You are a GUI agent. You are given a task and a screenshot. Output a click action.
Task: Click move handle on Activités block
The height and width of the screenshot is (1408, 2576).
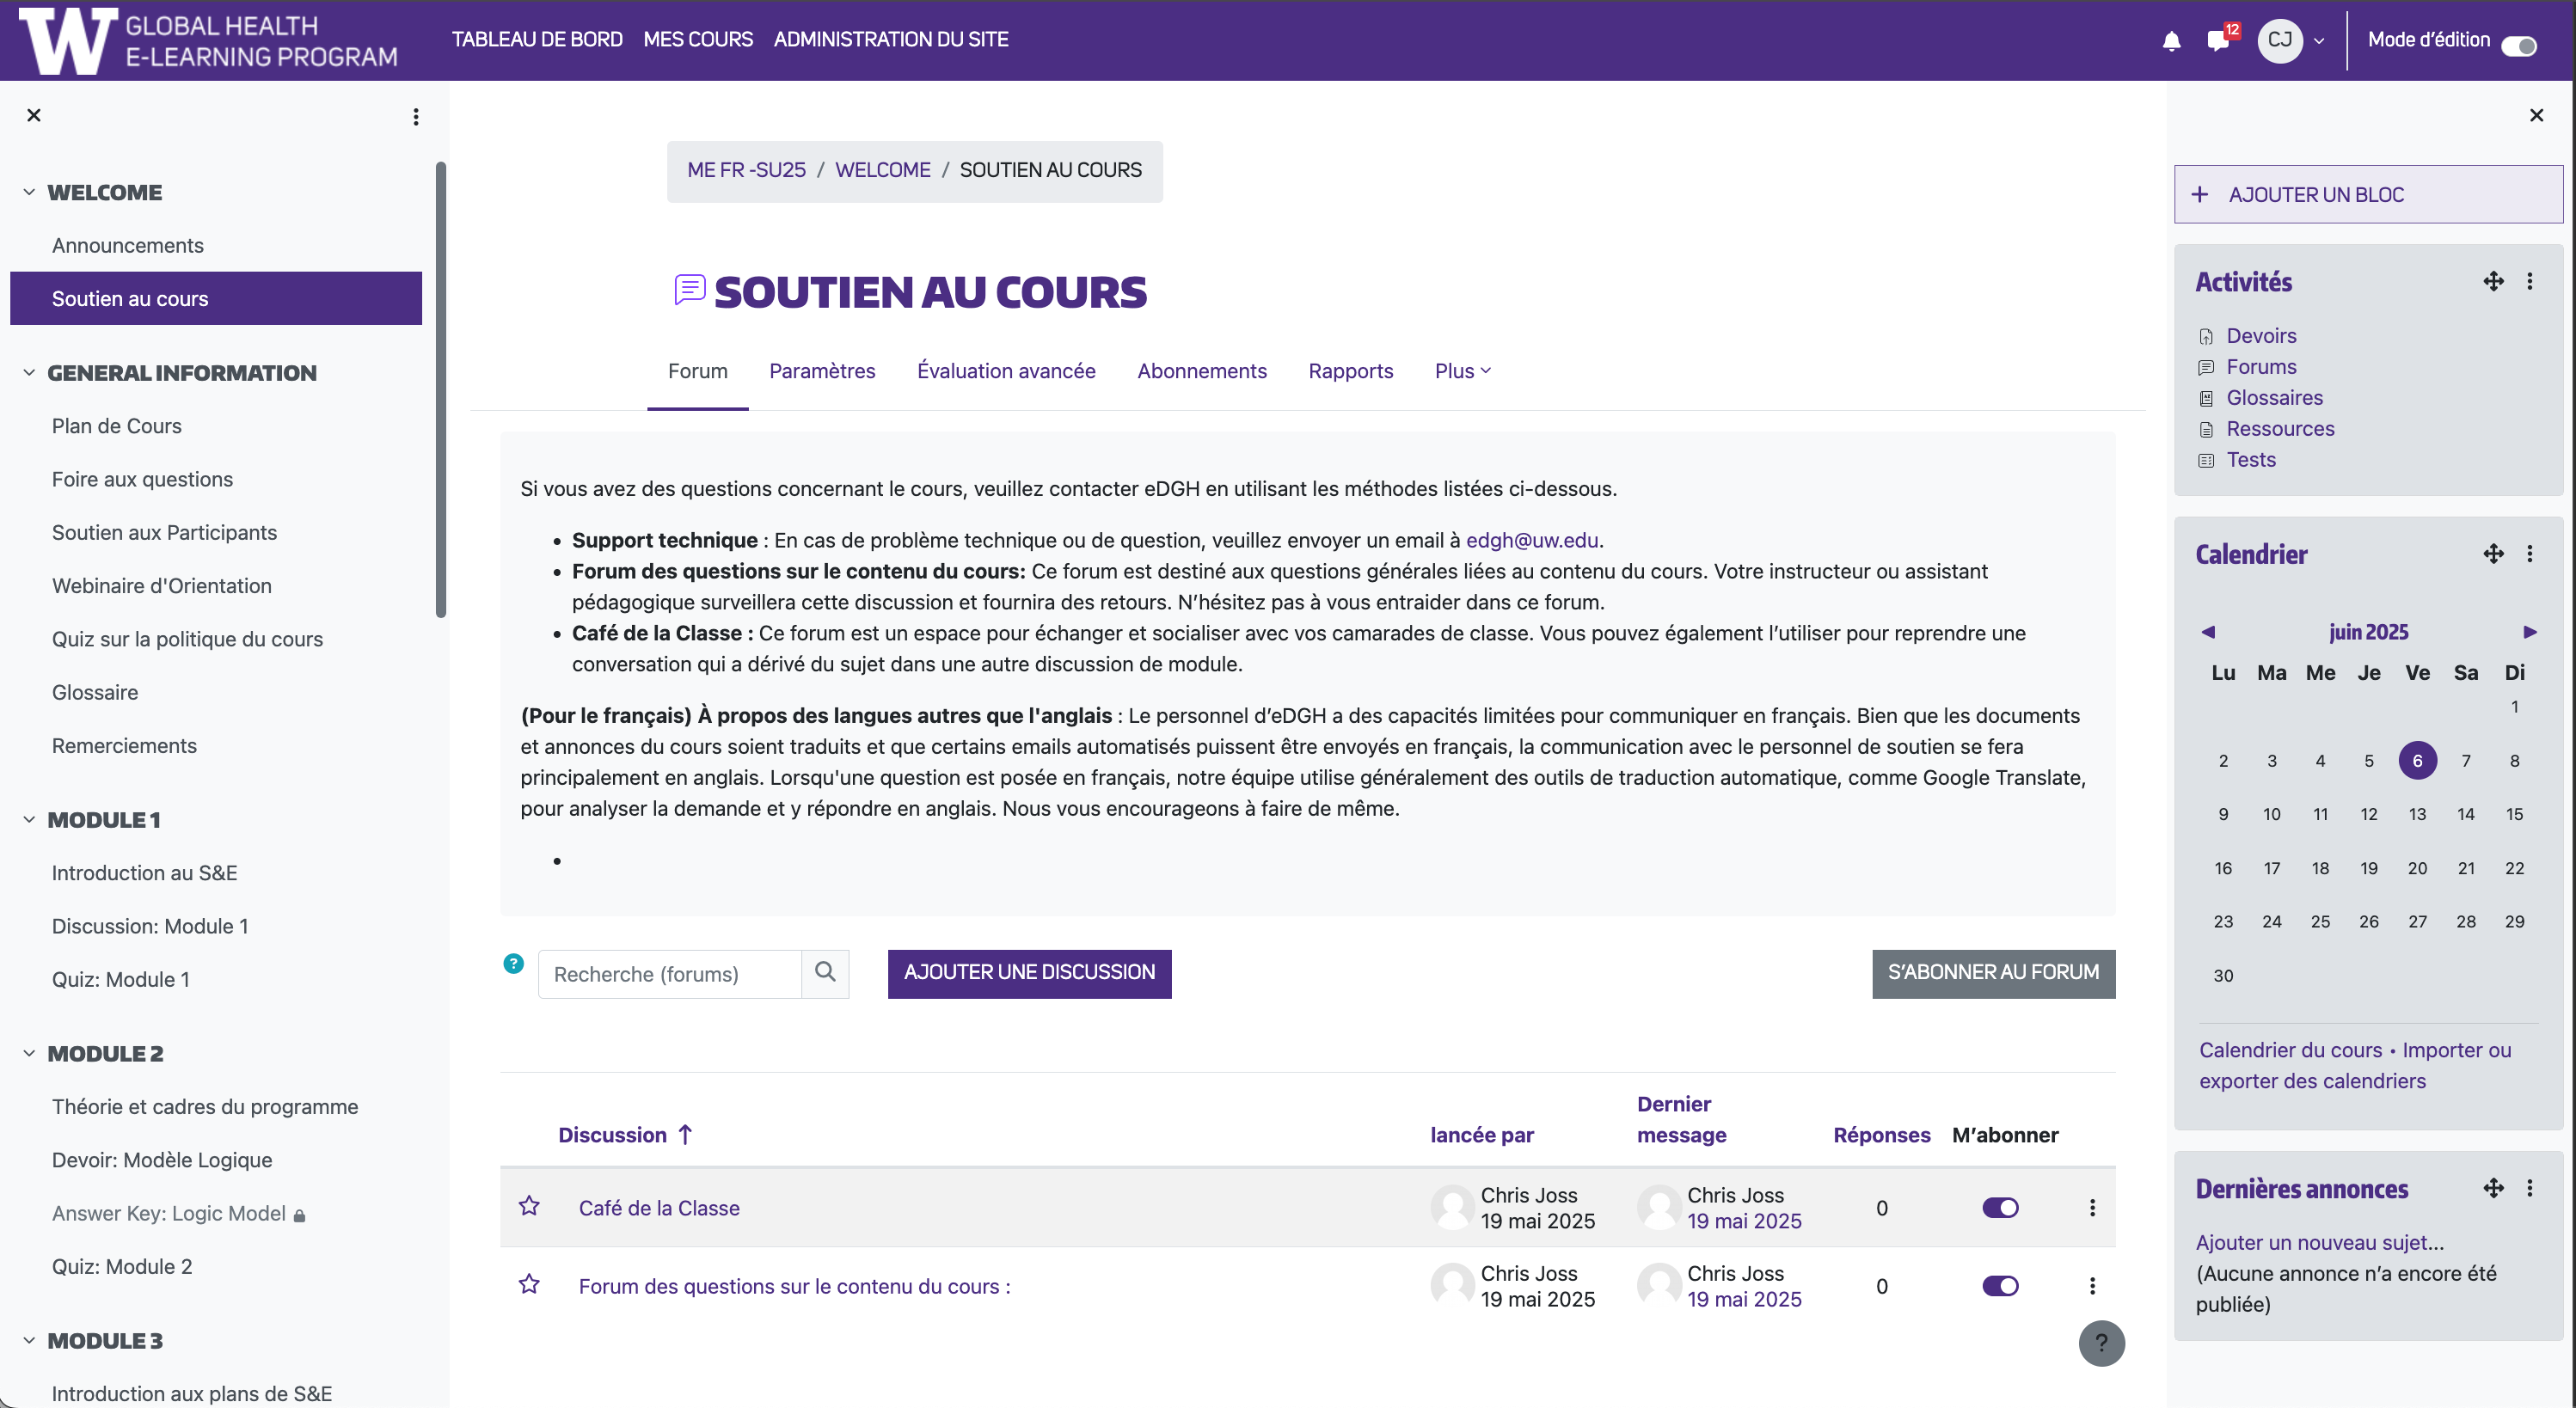2493,282
